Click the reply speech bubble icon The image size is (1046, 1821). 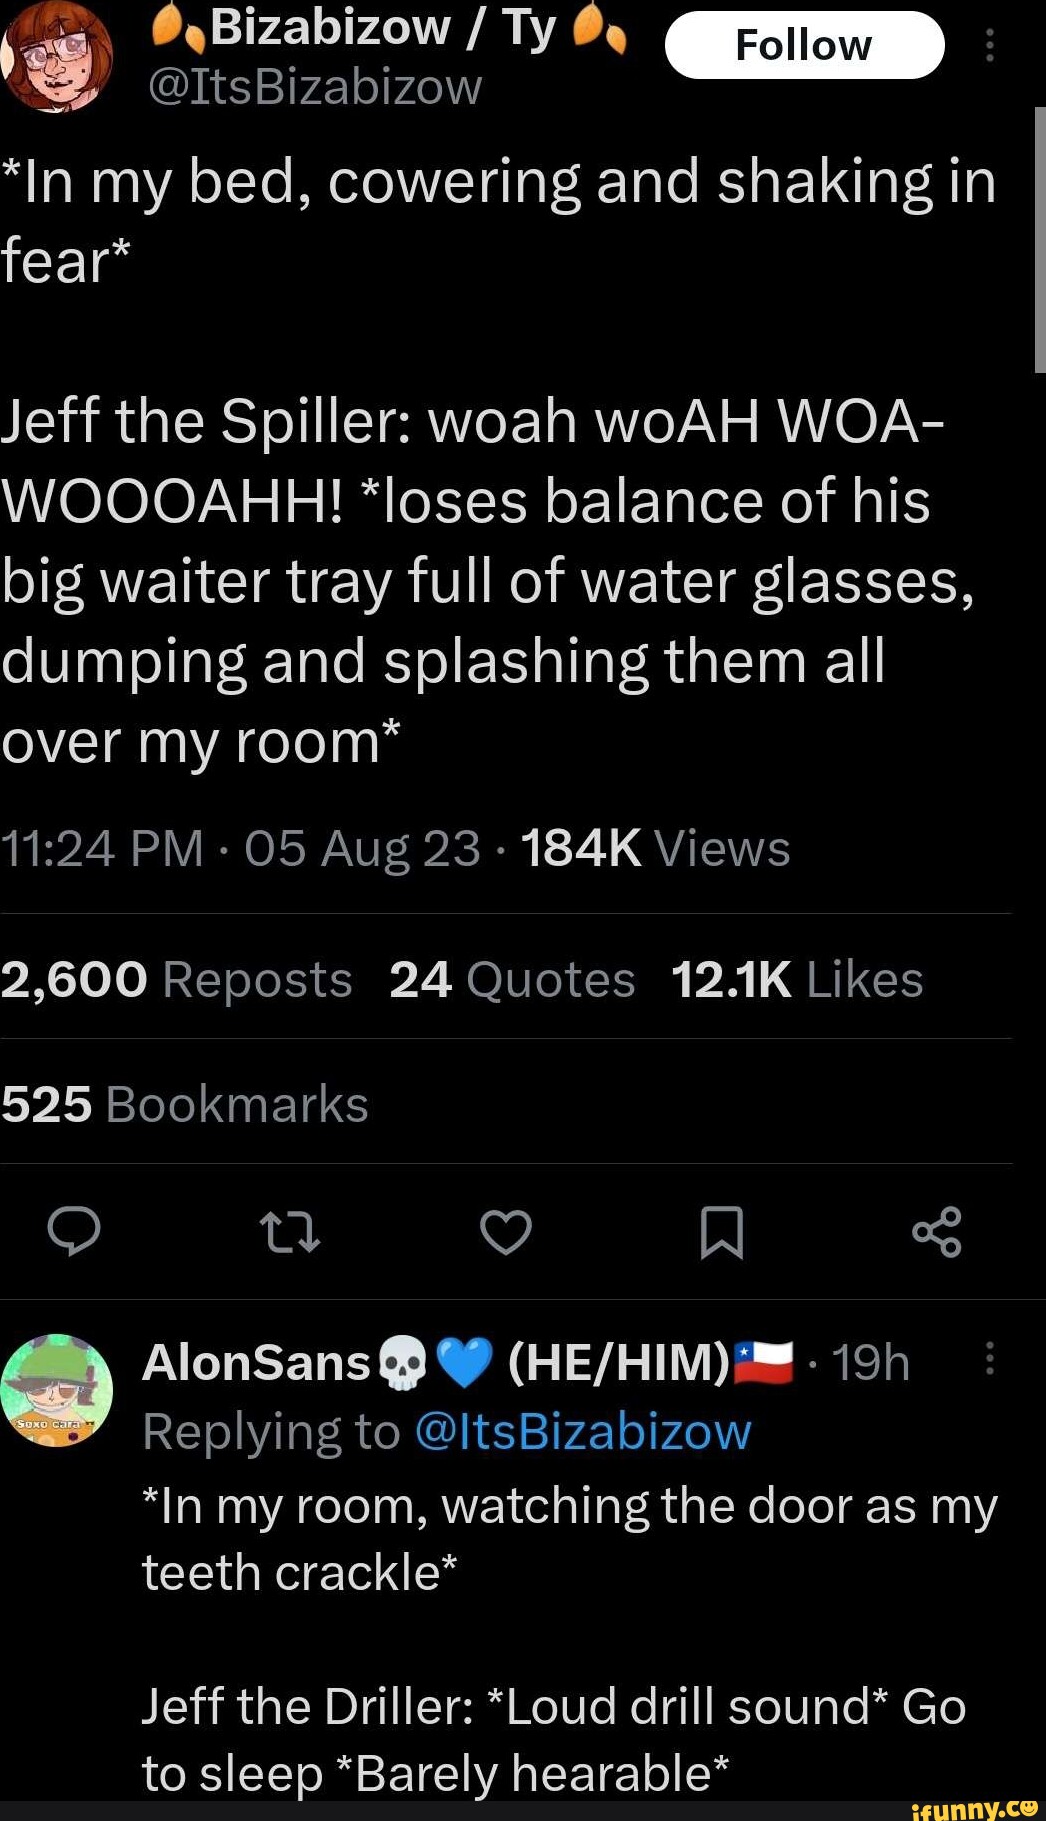[x=74, y=1231]
